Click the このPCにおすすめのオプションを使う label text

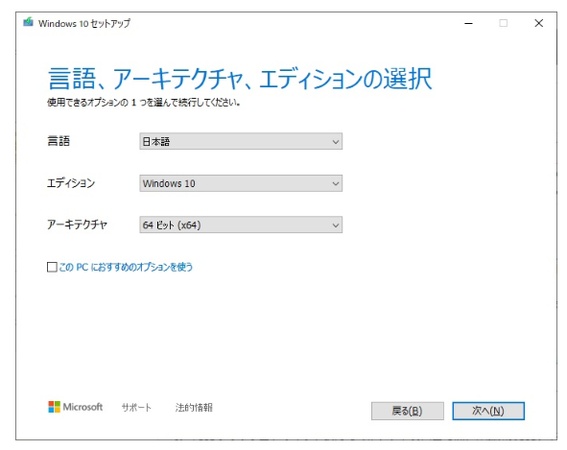coord(125,267)
